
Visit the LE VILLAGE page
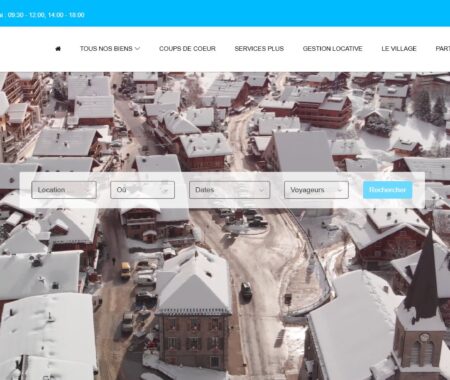pyautogui.click(x=399, y=49)
